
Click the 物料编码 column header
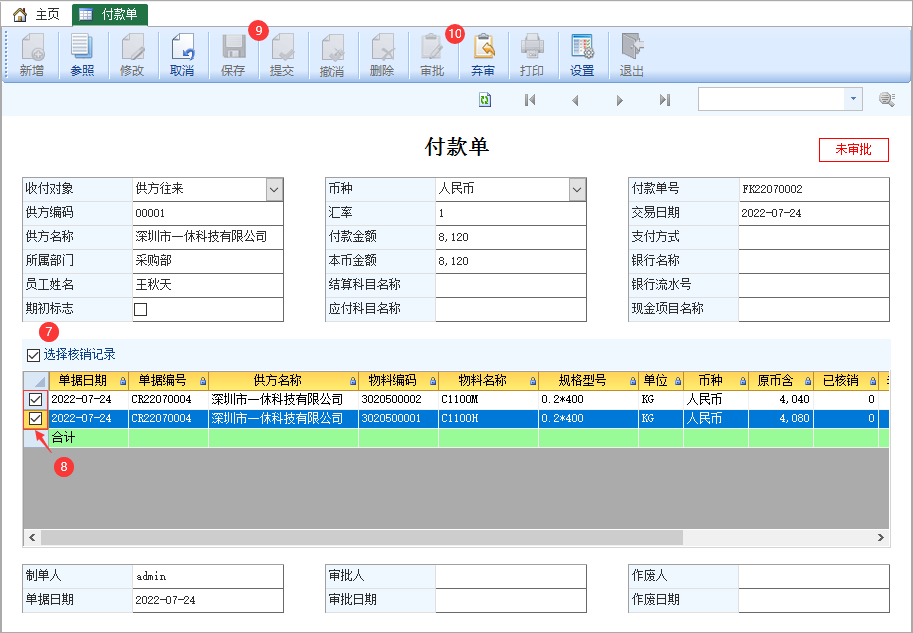398,381
